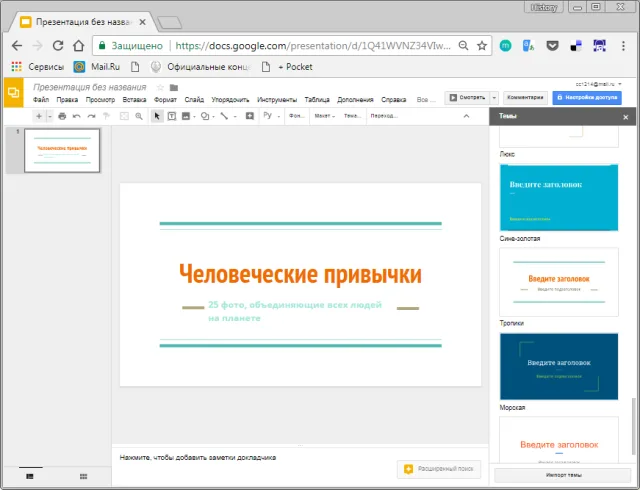
Task: Click the presentation title field
Action: click(x=89, y=87)
